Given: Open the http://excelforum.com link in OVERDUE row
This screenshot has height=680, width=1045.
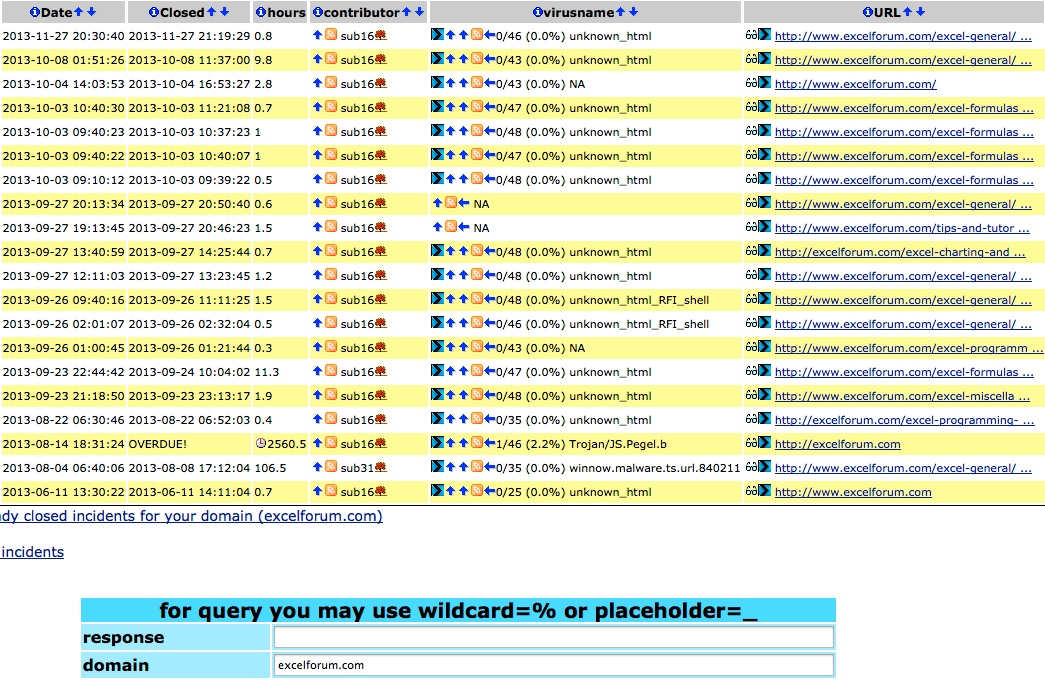Looking at the screenshot, I should (838, 444).
